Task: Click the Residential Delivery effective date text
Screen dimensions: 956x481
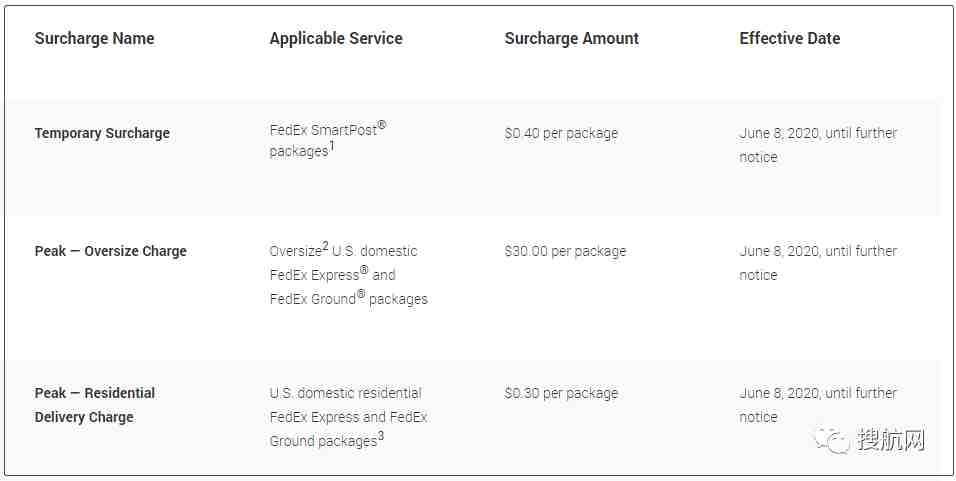Action: click(x=818, y=405)
